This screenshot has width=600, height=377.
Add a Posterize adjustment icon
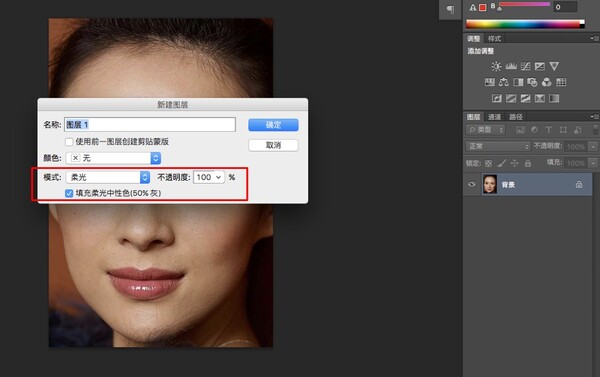[511, 99]
